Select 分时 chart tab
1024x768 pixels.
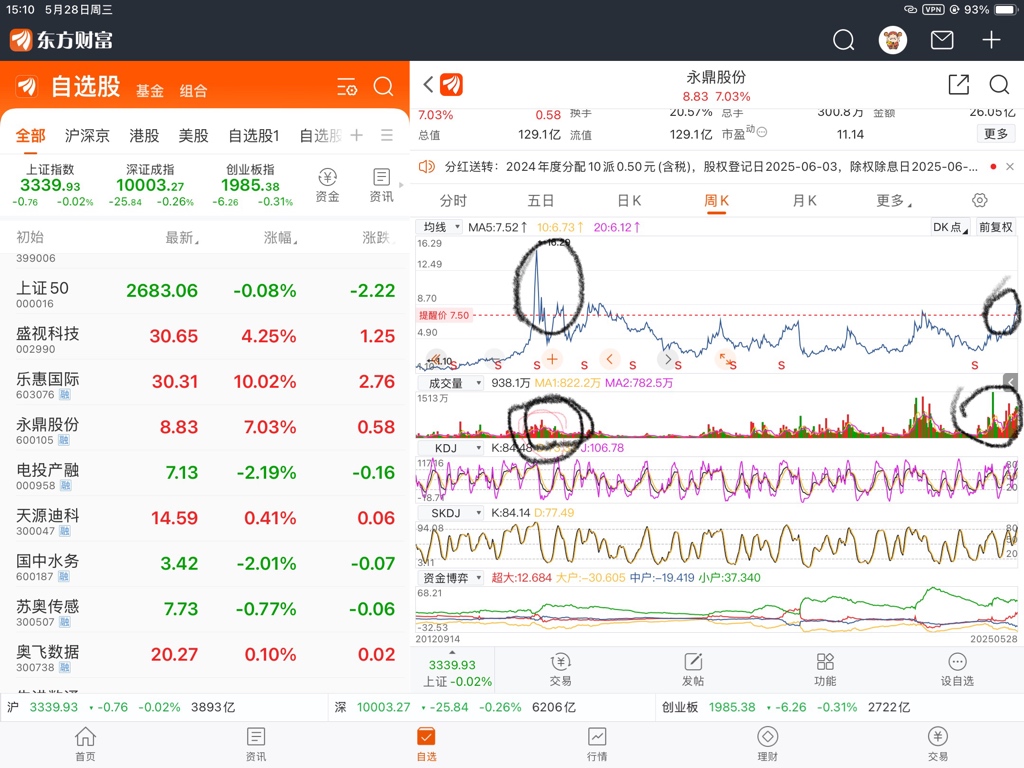[x=453, y=200]
